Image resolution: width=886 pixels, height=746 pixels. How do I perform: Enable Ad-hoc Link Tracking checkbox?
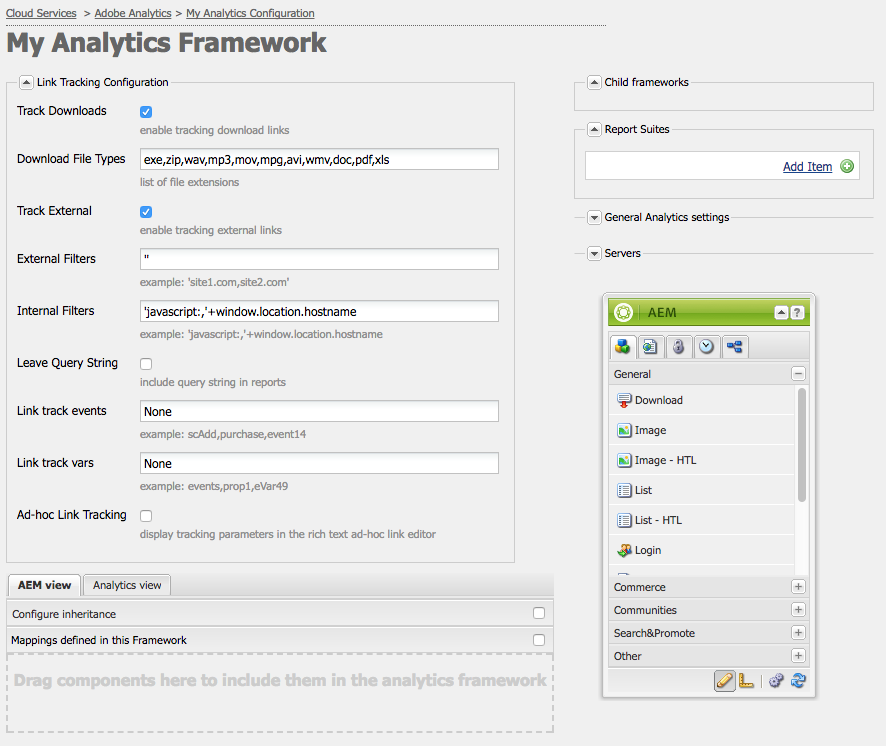[x=146, y=516]
